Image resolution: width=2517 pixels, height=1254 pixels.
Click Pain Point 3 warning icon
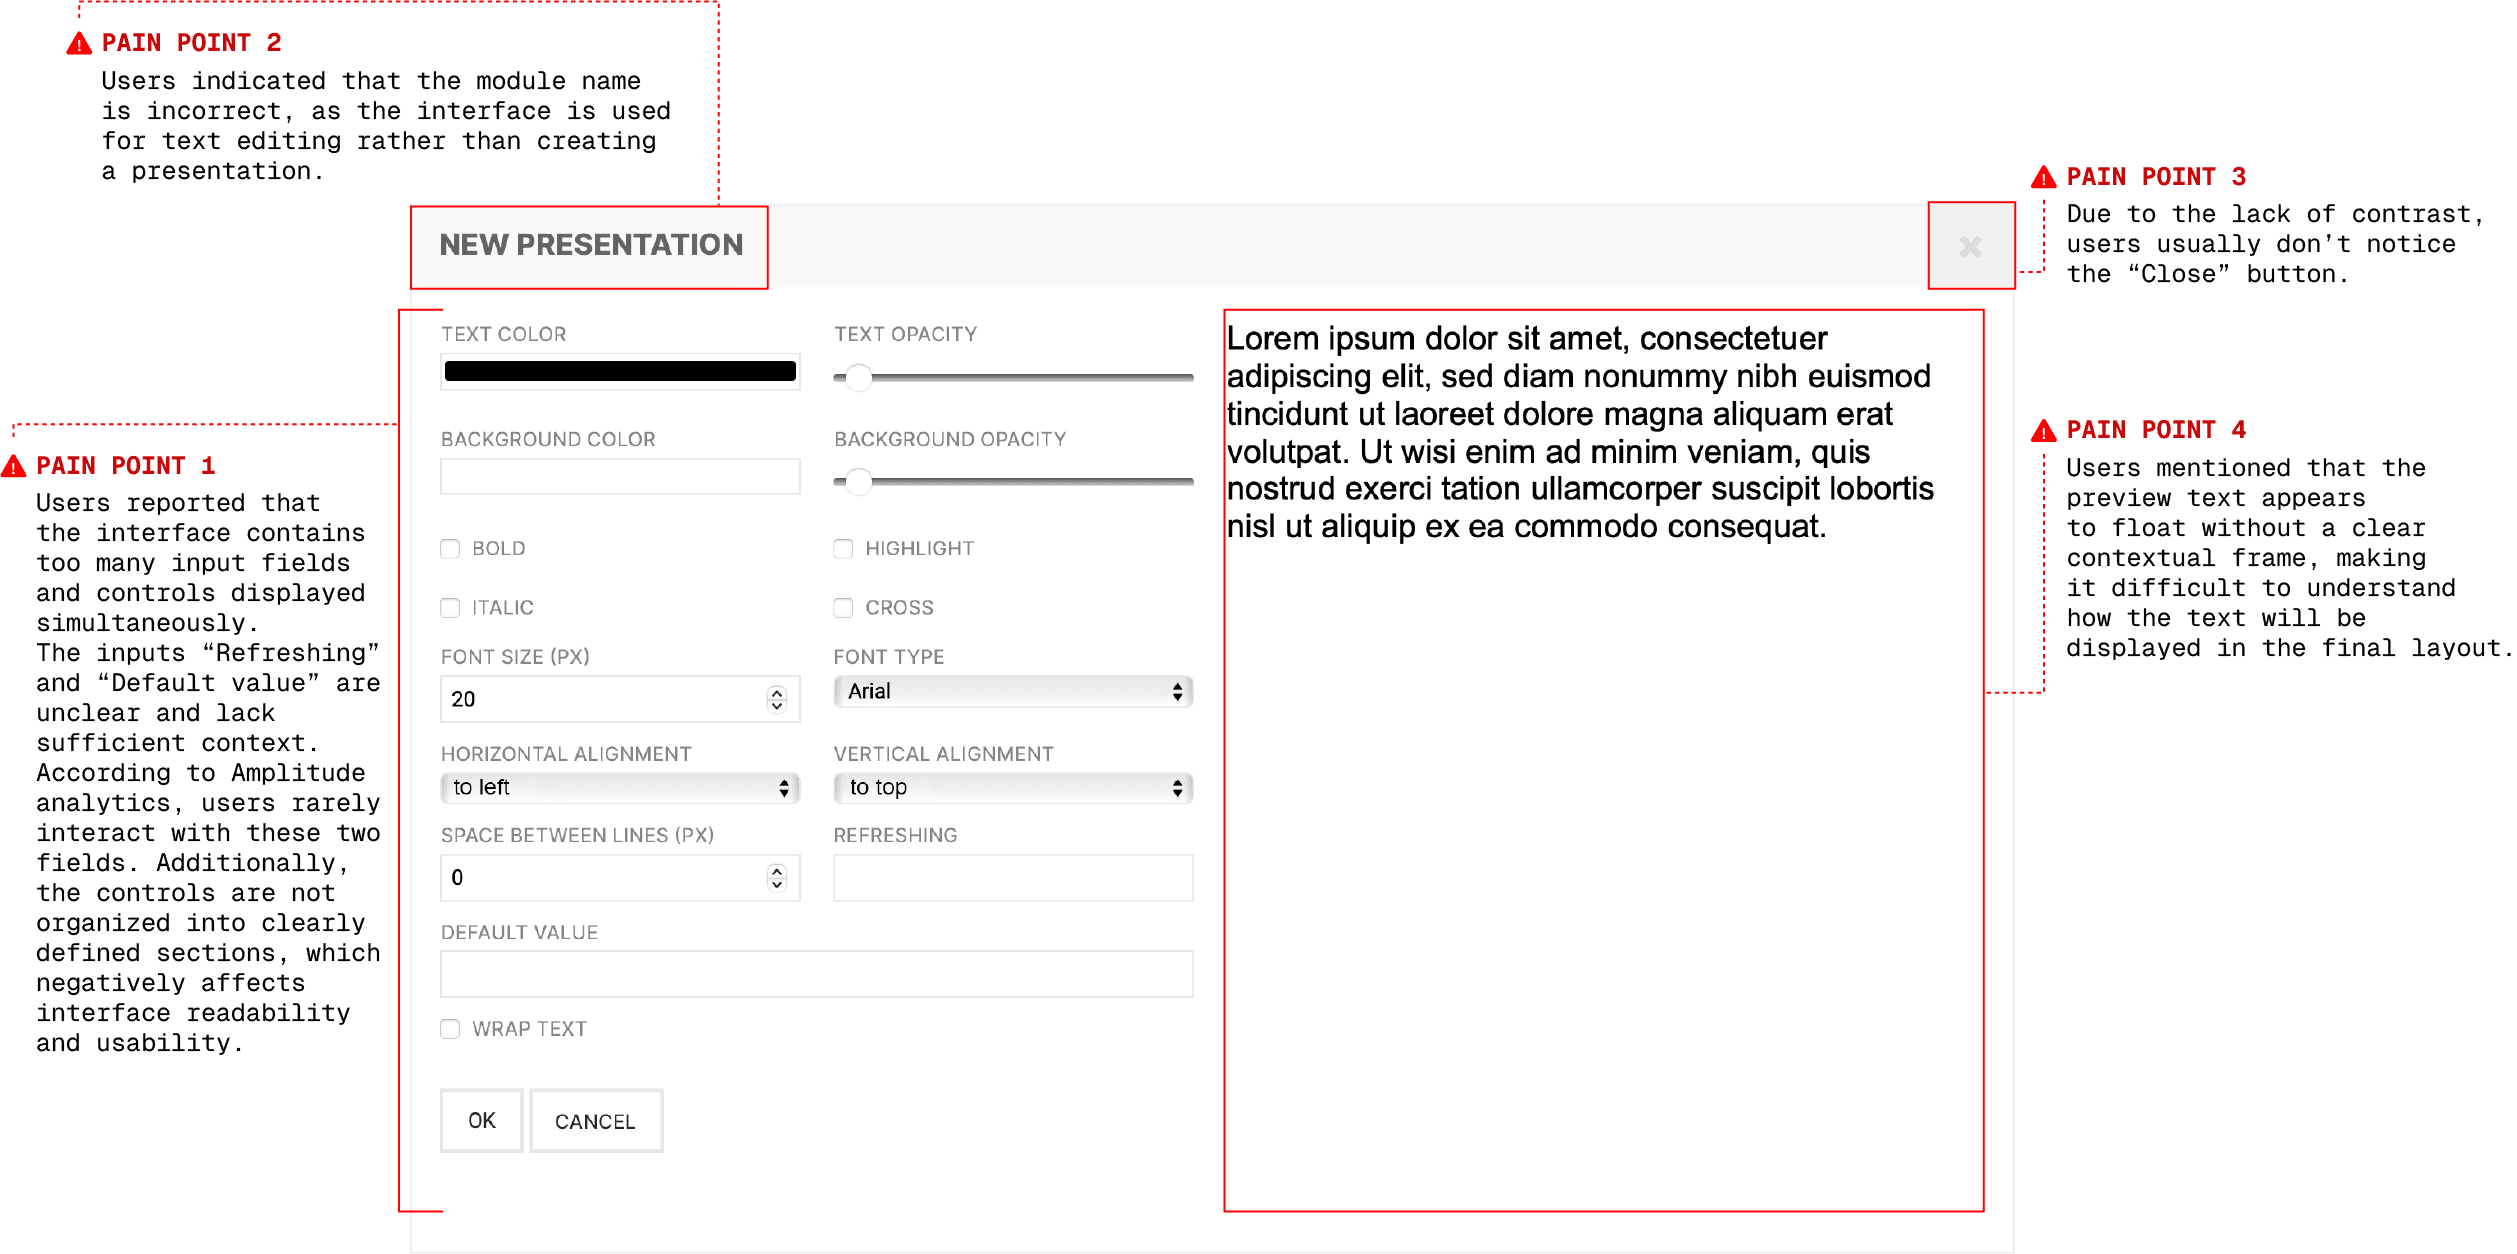pyautogui.click(x=2043, y=178)
